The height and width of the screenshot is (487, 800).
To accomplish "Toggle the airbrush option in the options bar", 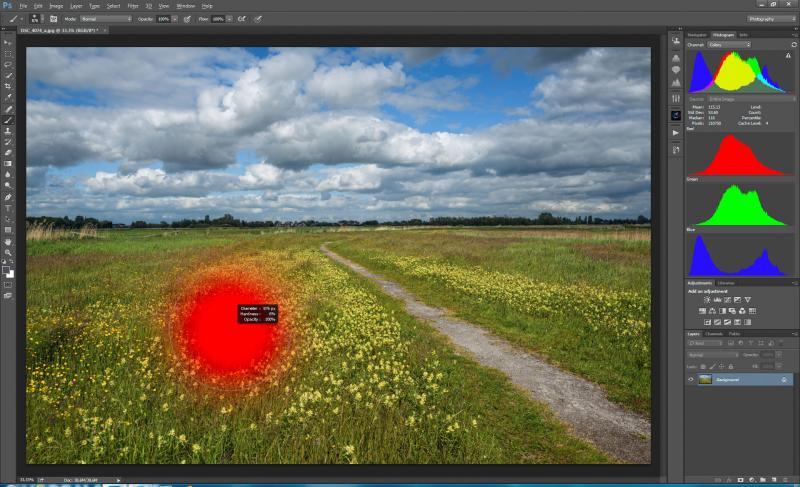I will 242,19.
